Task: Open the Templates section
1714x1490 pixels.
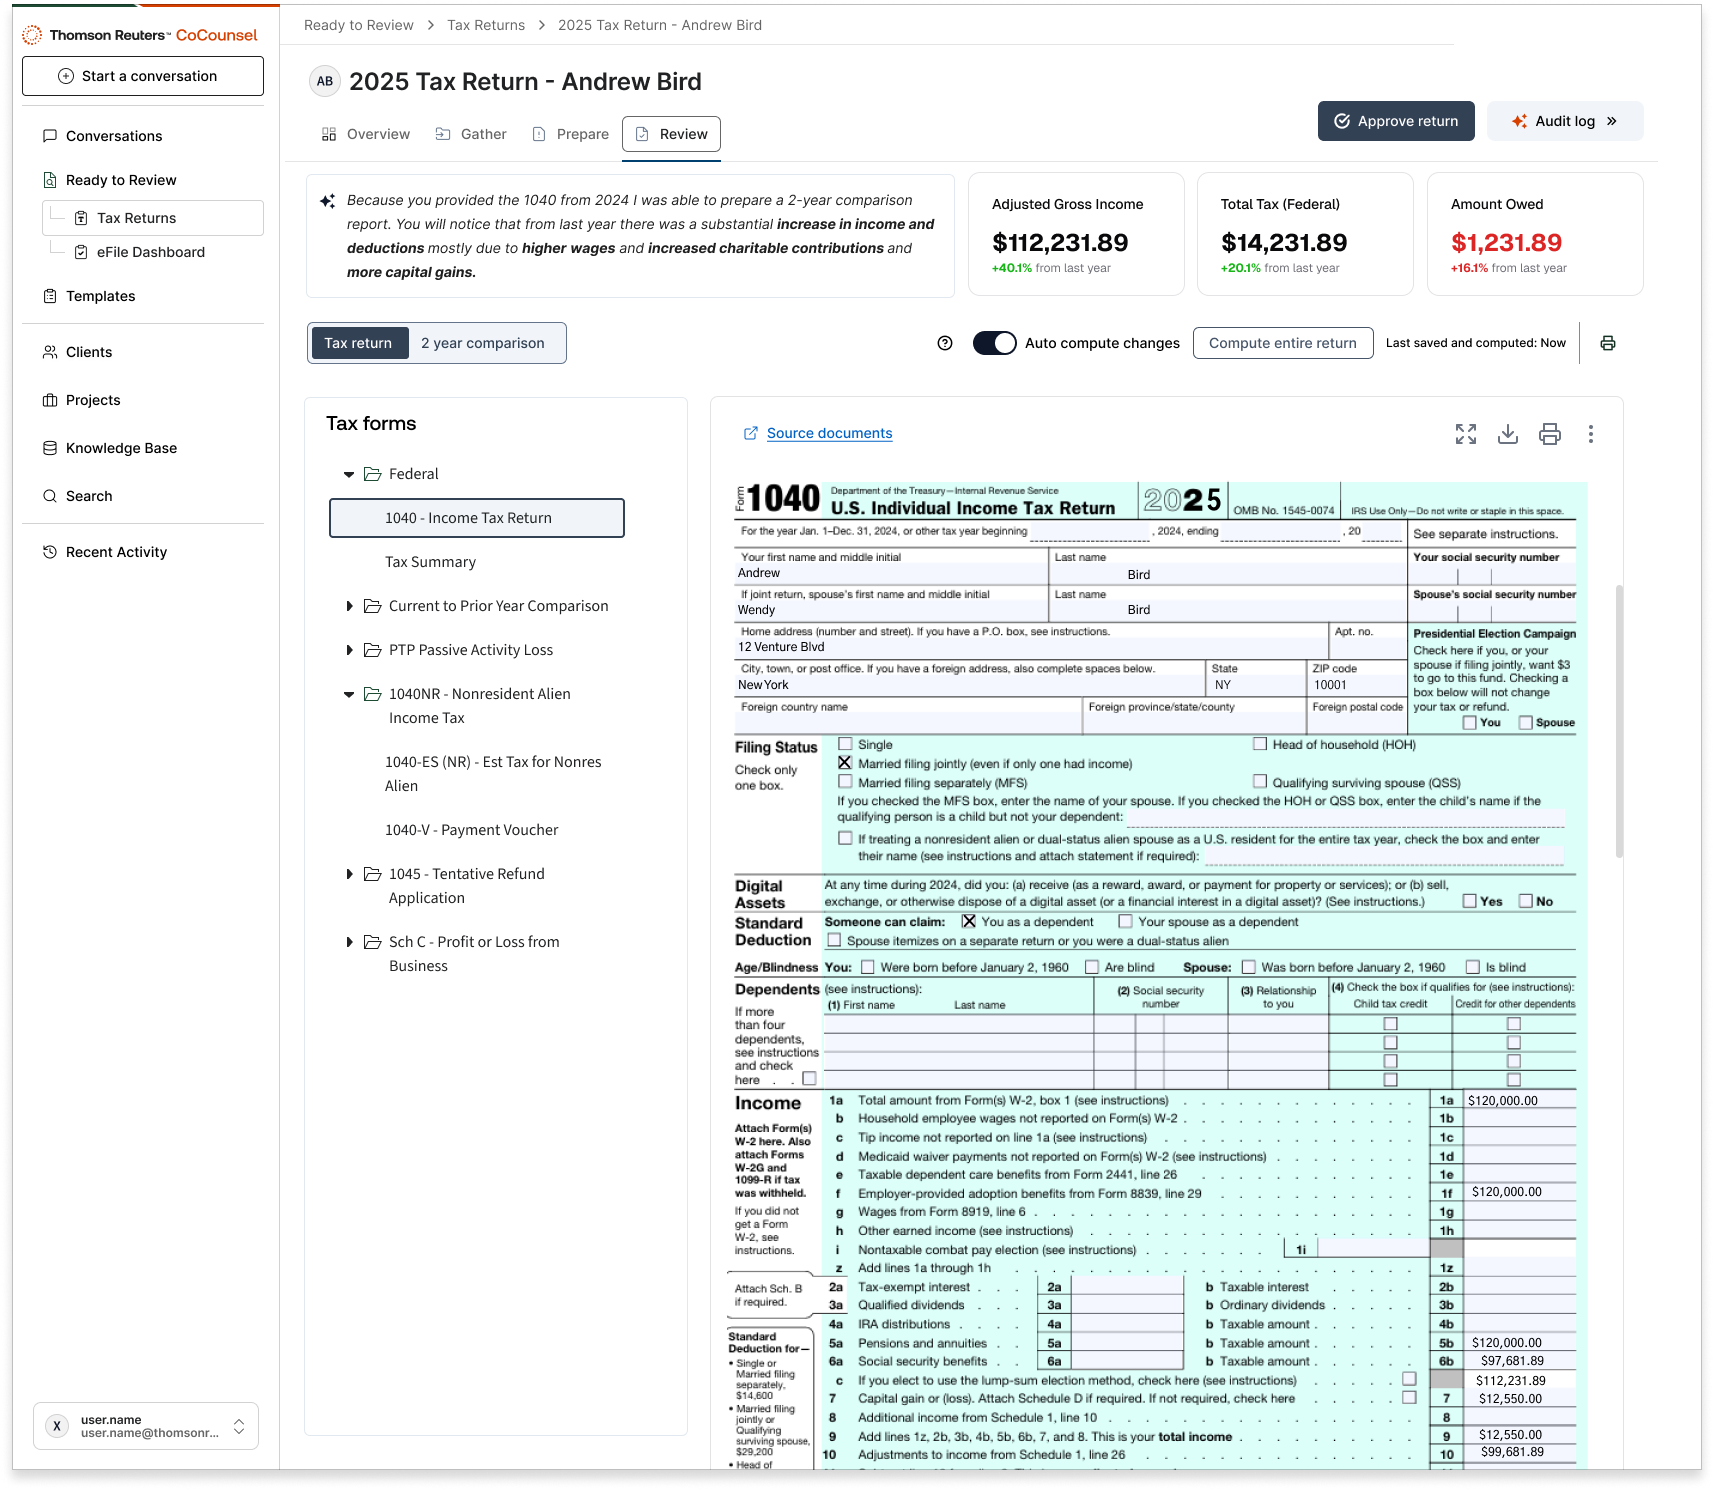Action: [100, 295]
